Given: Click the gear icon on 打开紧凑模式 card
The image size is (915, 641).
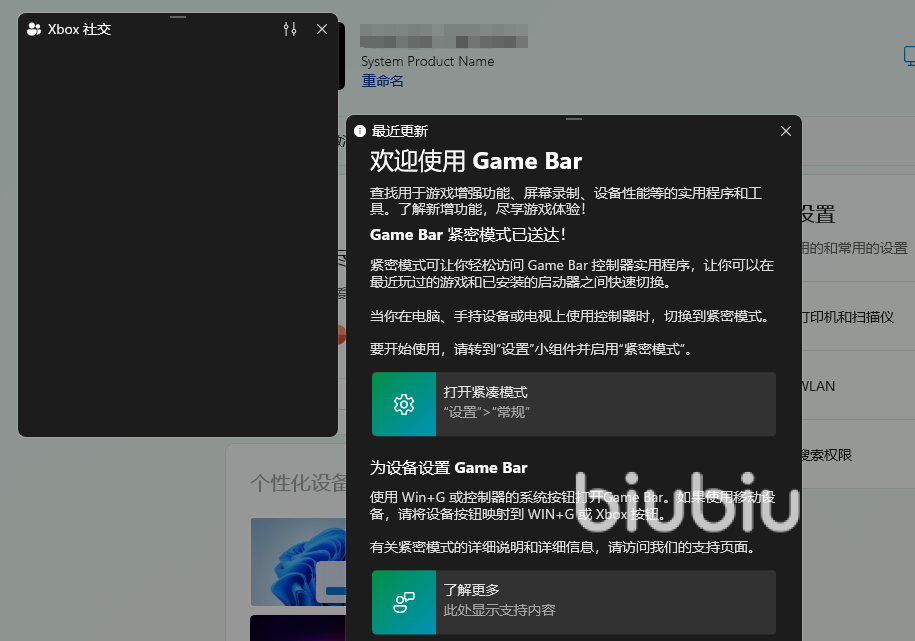Looking at the screenshot, I should [x=404, y=404].
